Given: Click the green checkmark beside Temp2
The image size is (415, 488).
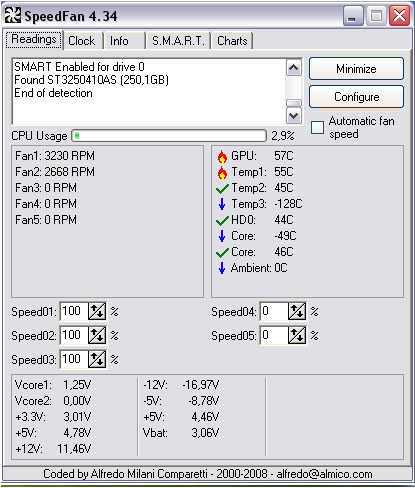Looking at the screenshot, I should (222, 188).
